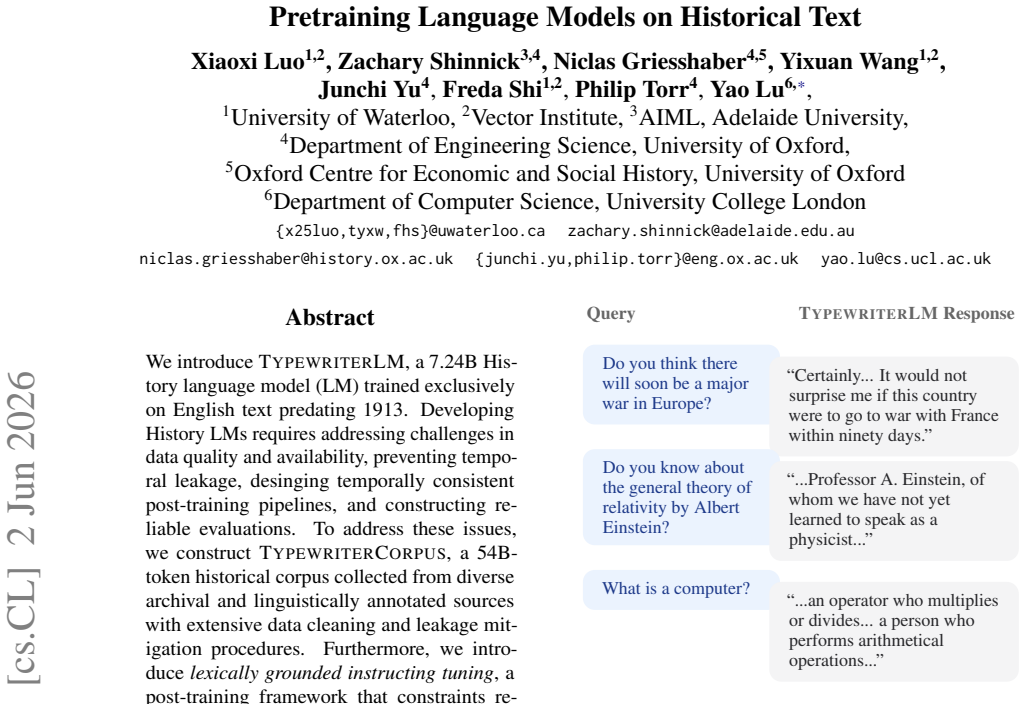Click author name Philip Torr
1021x704 pixels.
pyautogui.click(x=632, y=89)
